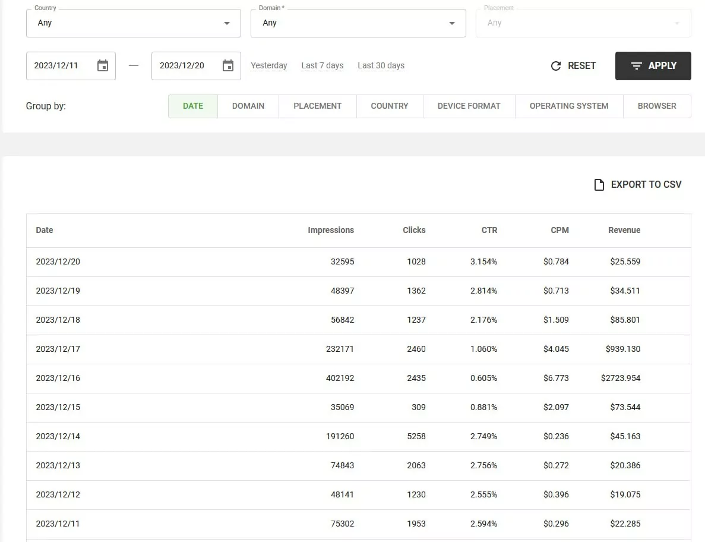Click the filter icon on Apply button
The image size is (705, 542).
pos(636,66)
